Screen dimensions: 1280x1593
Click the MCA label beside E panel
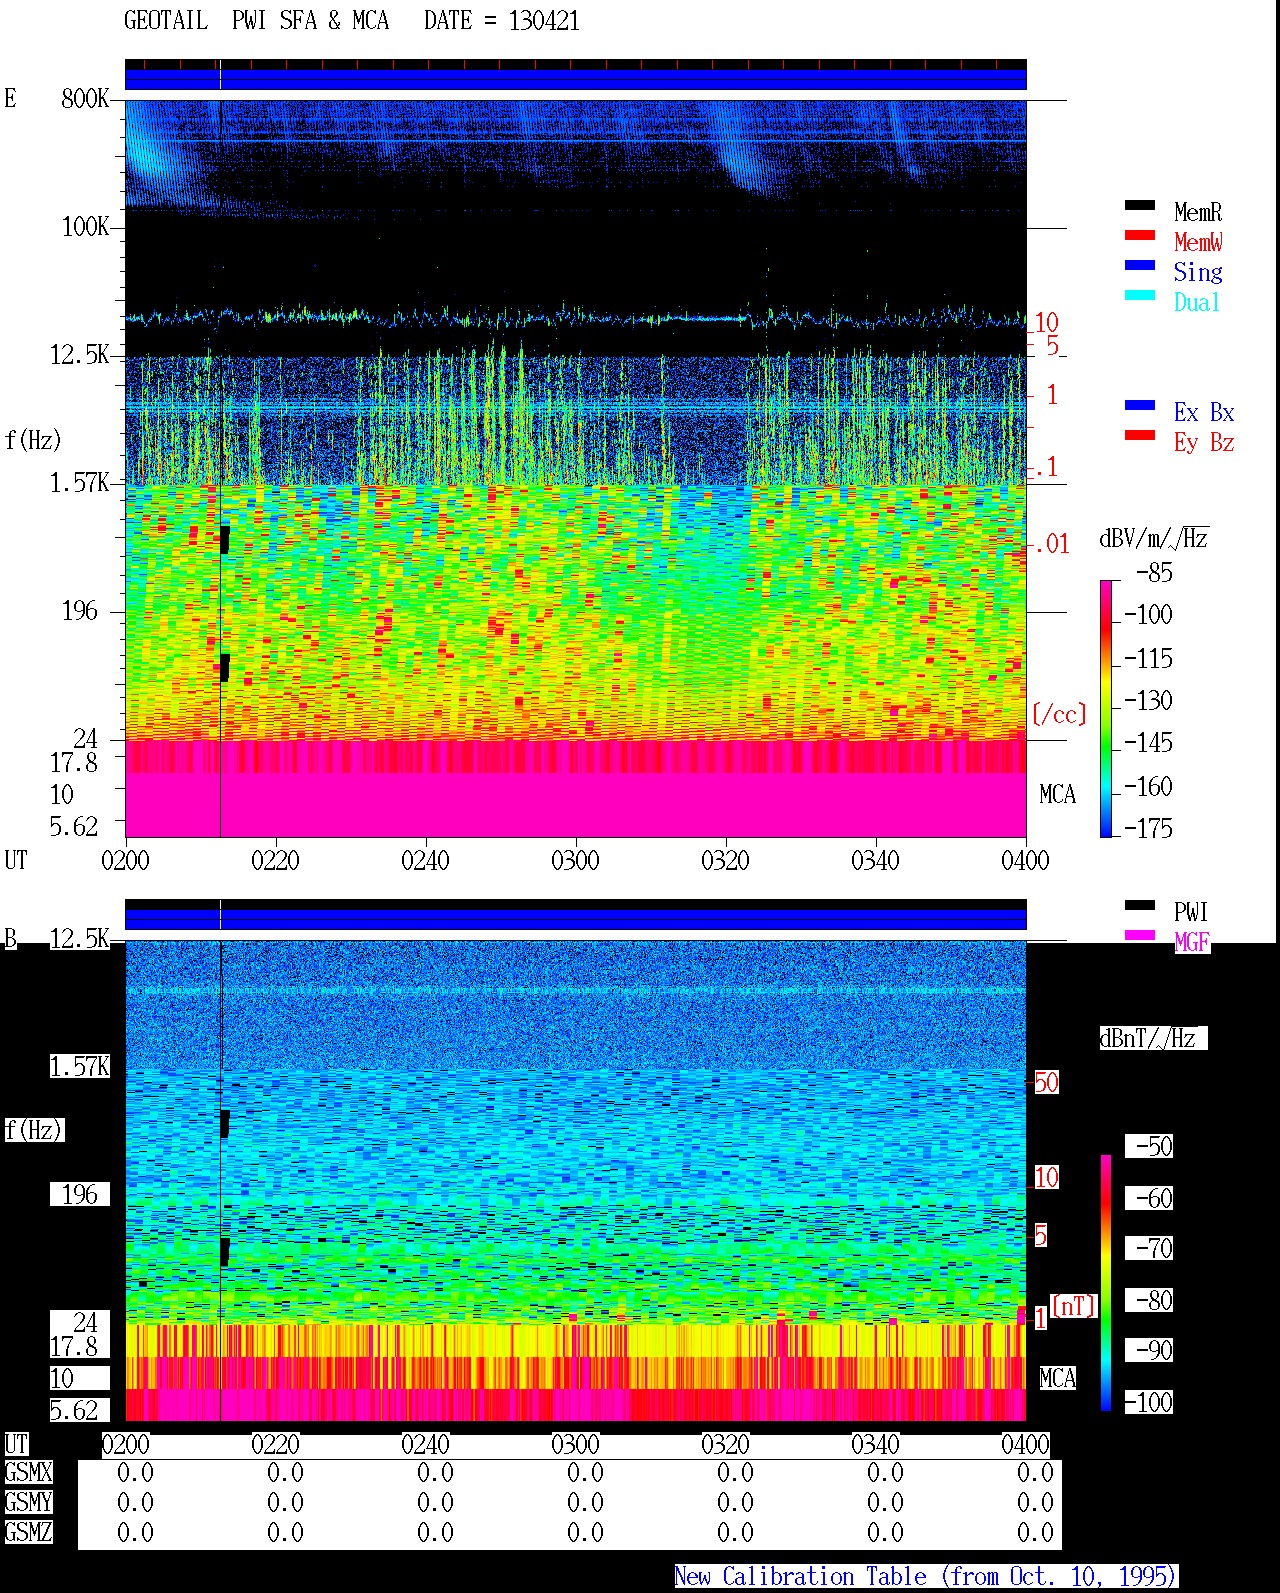pyautogui.click(x=1057, y=794)
